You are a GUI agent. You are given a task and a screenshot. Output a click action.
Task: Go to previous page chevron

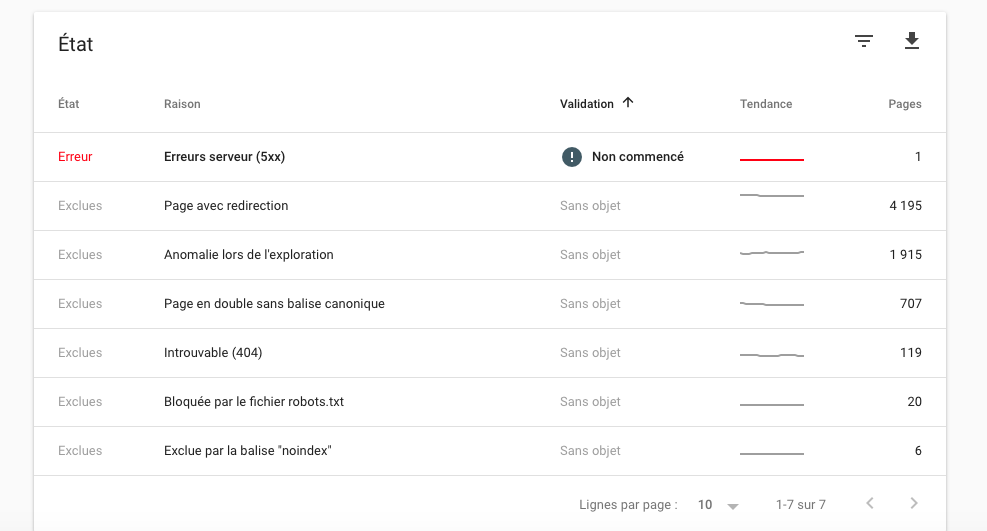[870, 503]
